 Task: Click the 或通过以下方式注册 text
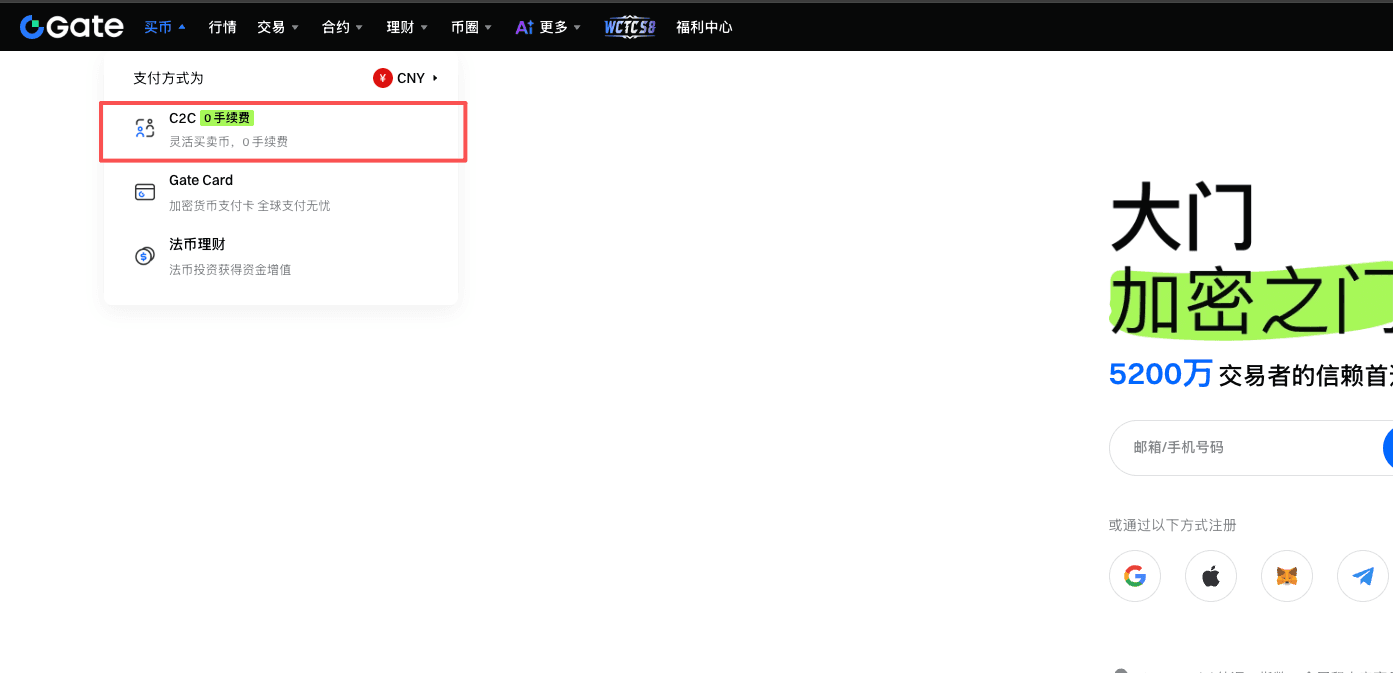pyautogui.click(x=1173, y=525)
